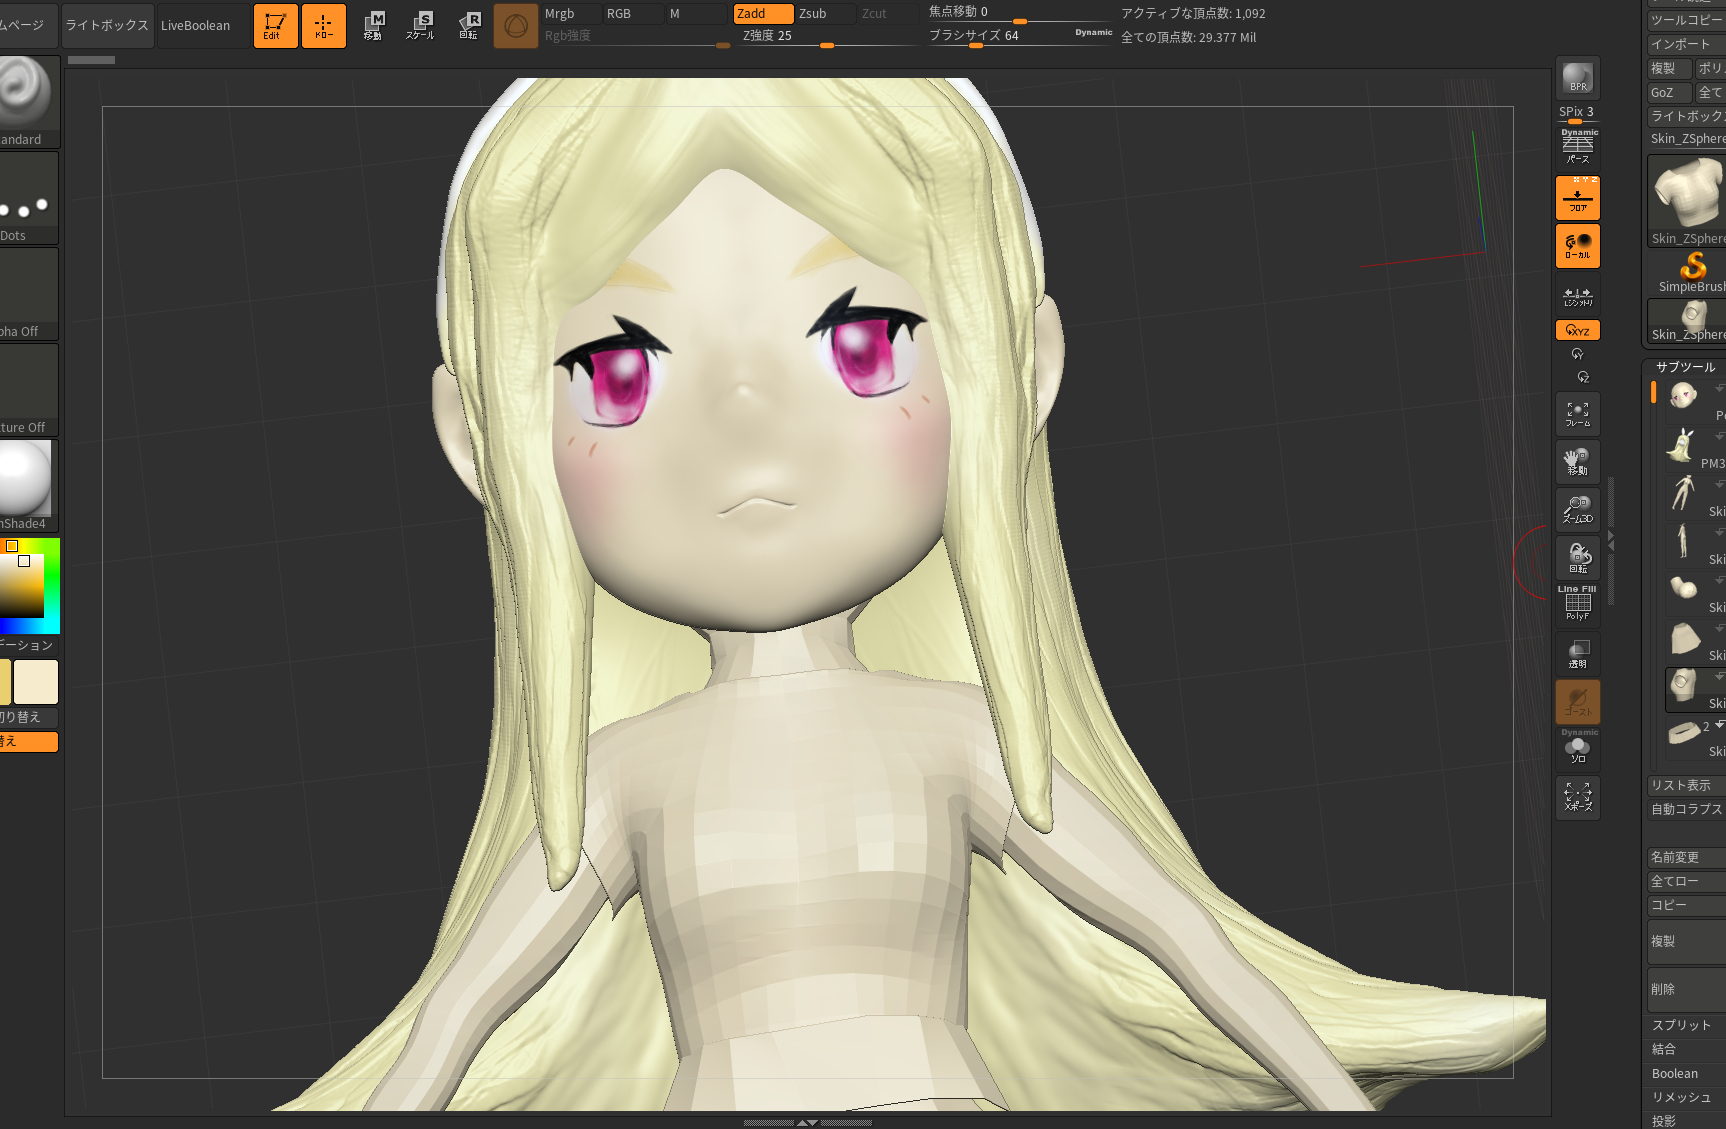Adjust Z Intensity (Z強度) slider
This screenshot has height=1129, width=1726.
(827, 36)
